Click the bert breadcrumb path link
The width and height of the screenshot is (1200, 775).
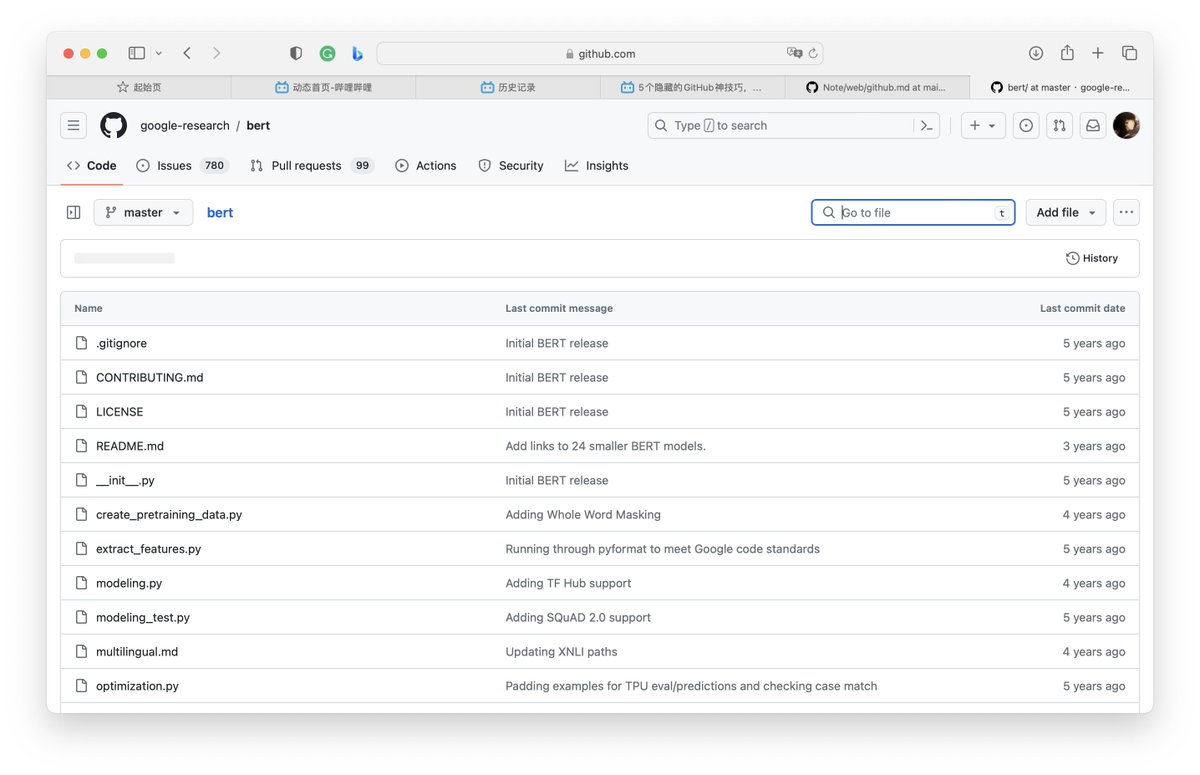pos(220,213)
